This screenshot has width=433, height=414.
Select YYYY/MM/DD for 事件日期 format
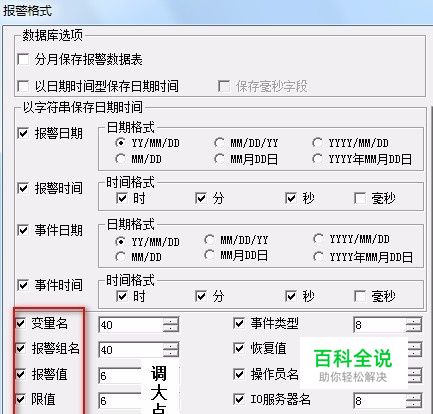click(318, 239)
